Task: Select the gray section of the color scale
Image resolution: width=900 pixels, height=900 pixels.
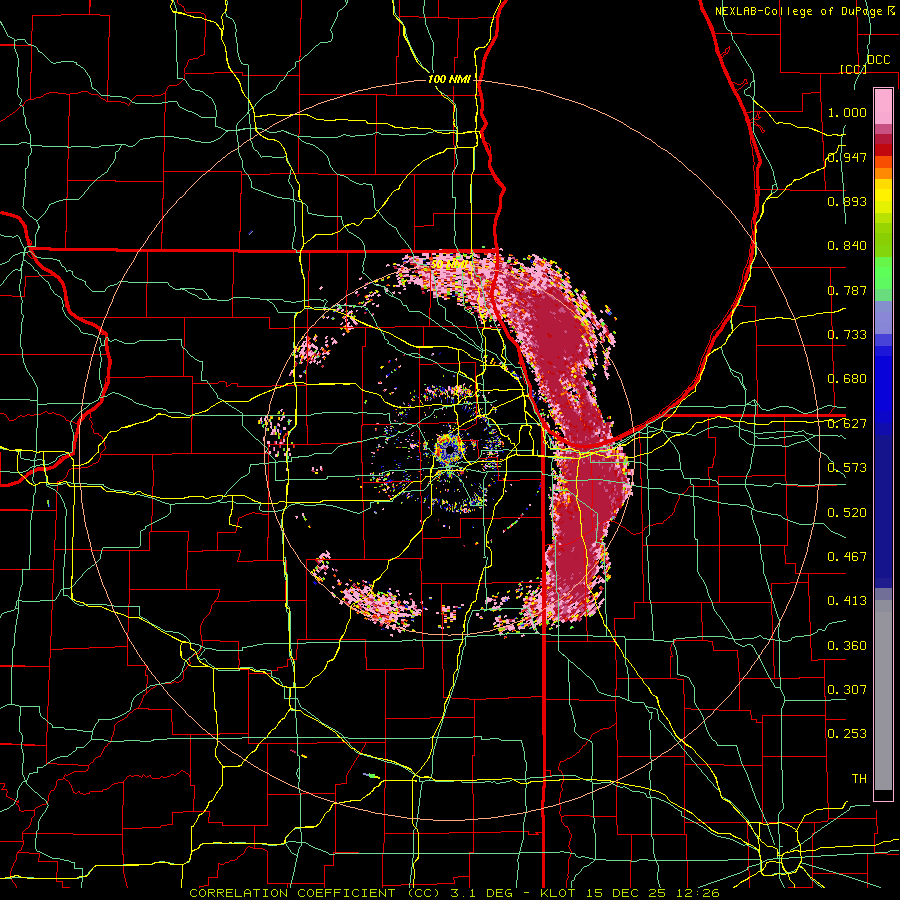Action: (x=883, y=695)
